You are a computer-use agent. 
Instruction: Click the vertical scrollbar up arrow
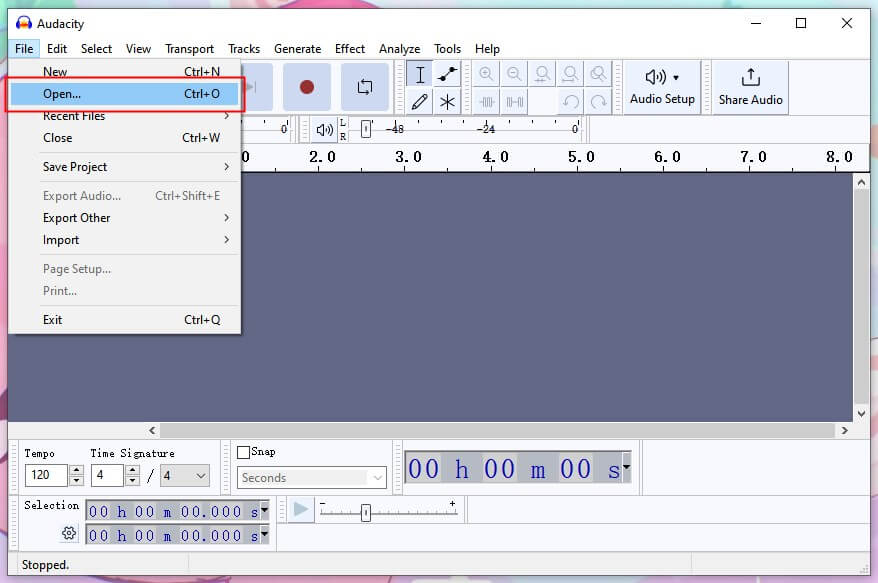[861, 182]
